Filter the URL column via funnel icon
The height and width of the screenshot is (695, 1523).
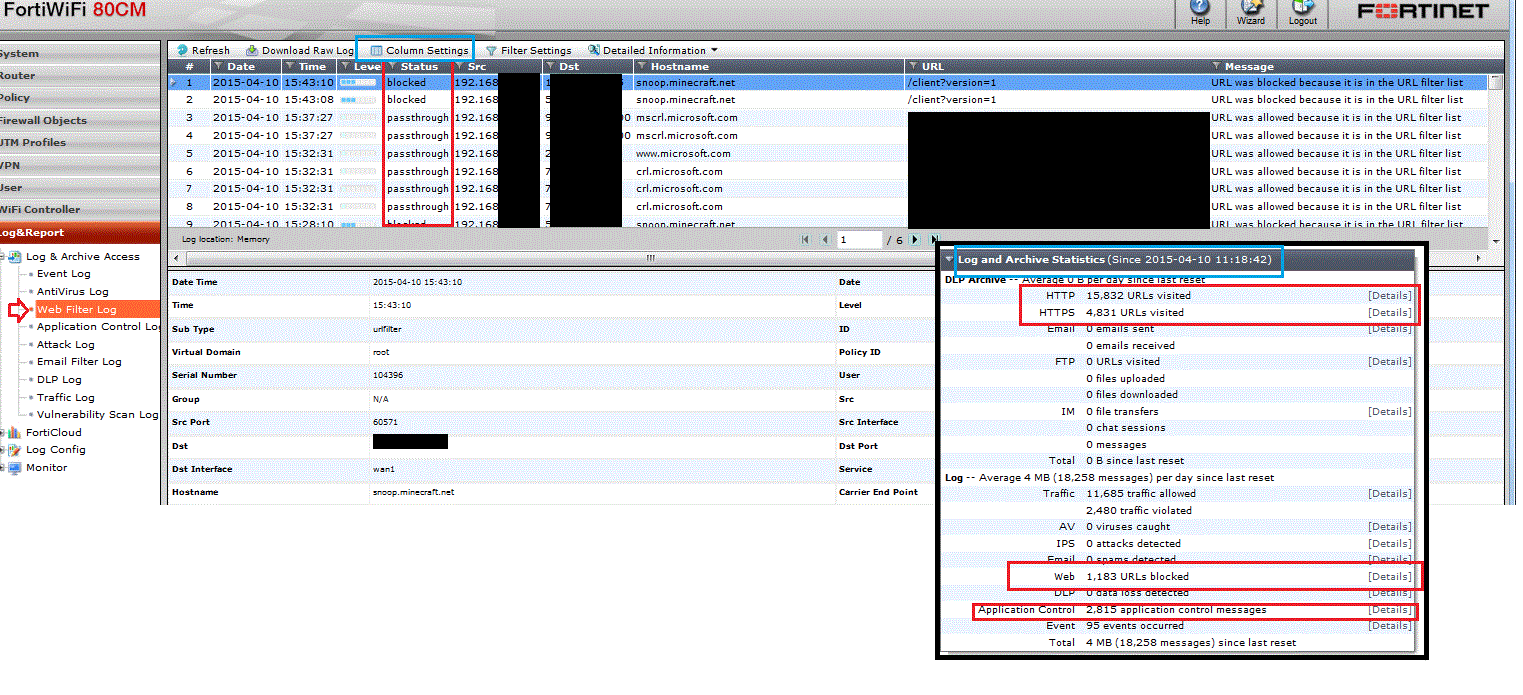913,66
